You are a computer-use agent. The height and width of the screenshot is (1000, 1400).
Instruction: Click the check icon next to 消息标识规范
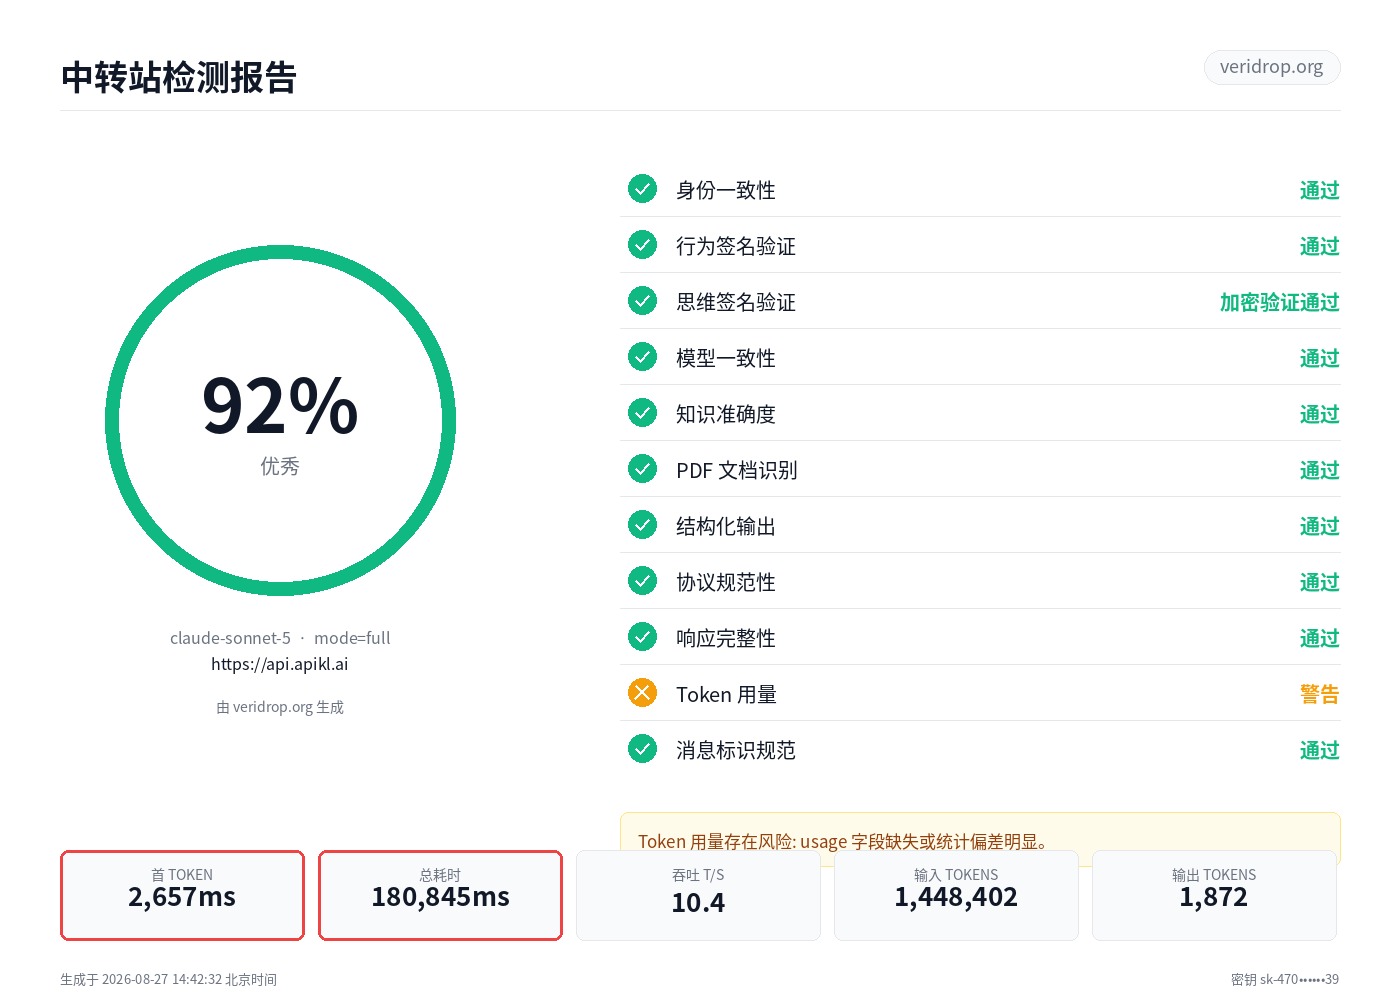click(x=642, y=749)
